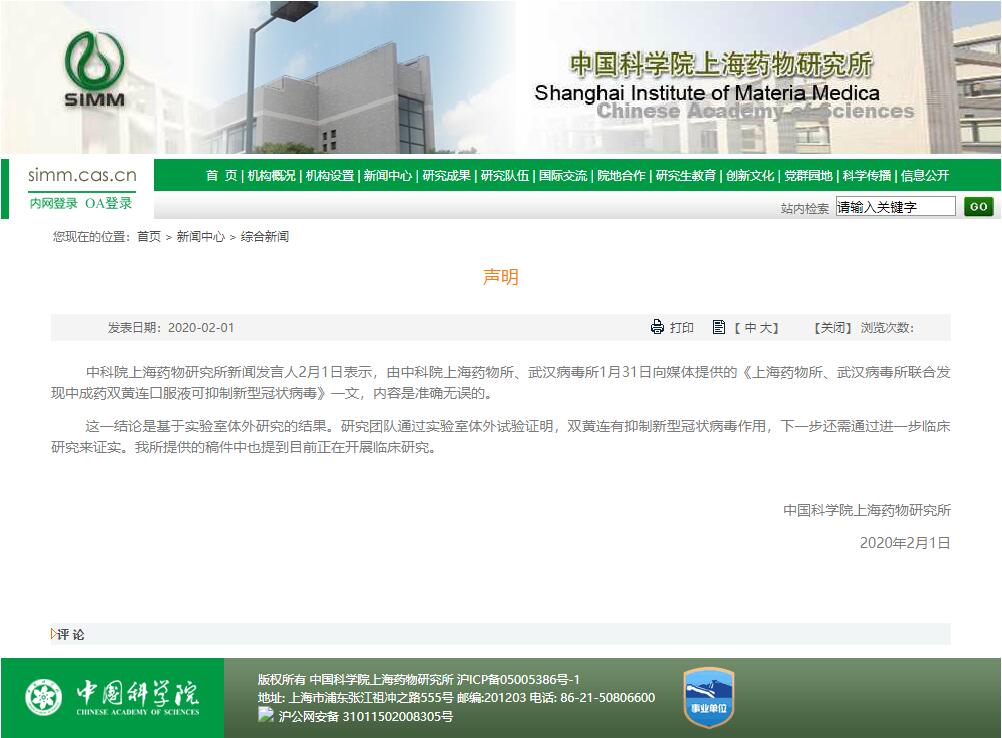Select the 科学传播 menu item
The image size is (1002, 738).
(867, 176)
